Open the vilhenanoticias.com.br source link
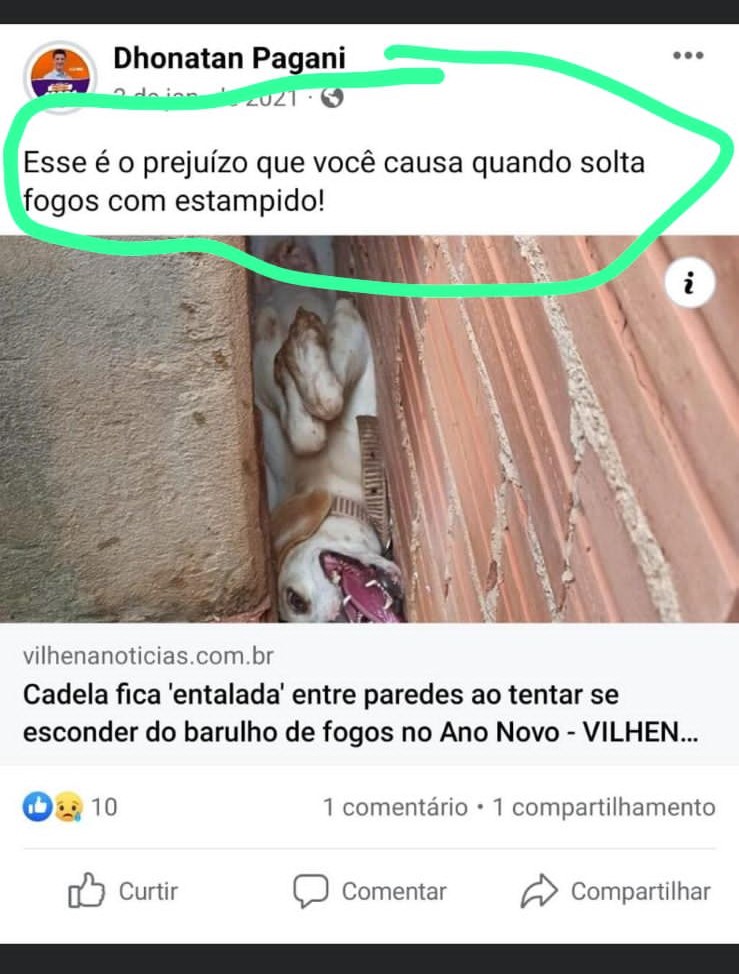The height and width of the screenshot is (974, 739). click(x=148, y=656)
